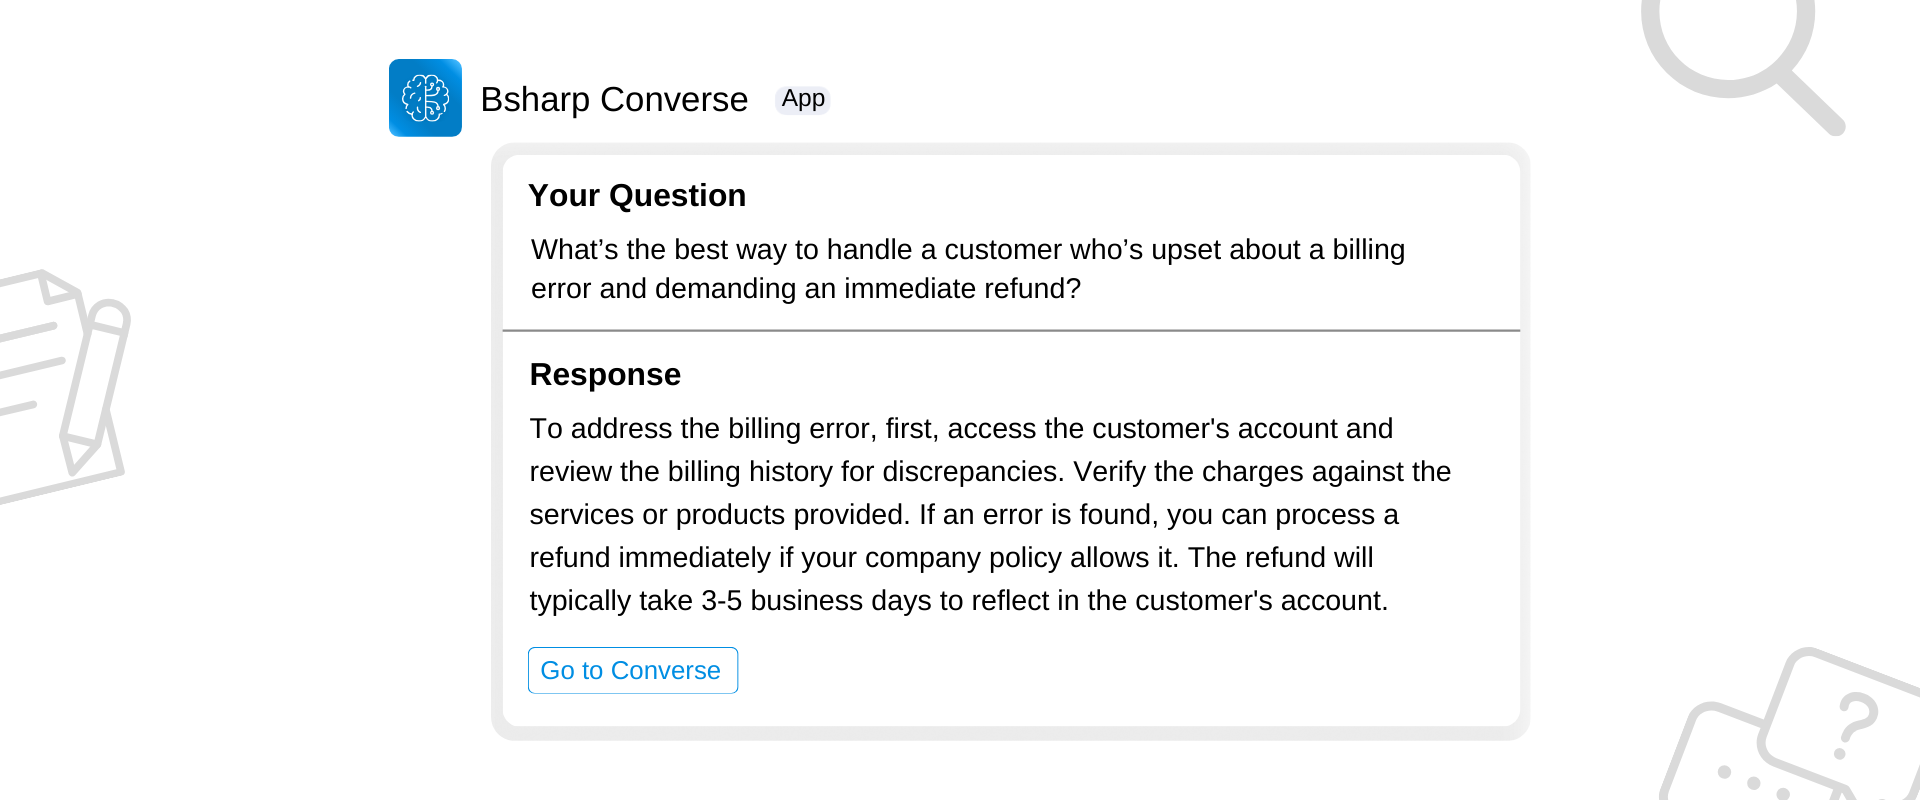Click the divider line above Response
This screenshot has height=800, width=1920.
click(1011, 330)
